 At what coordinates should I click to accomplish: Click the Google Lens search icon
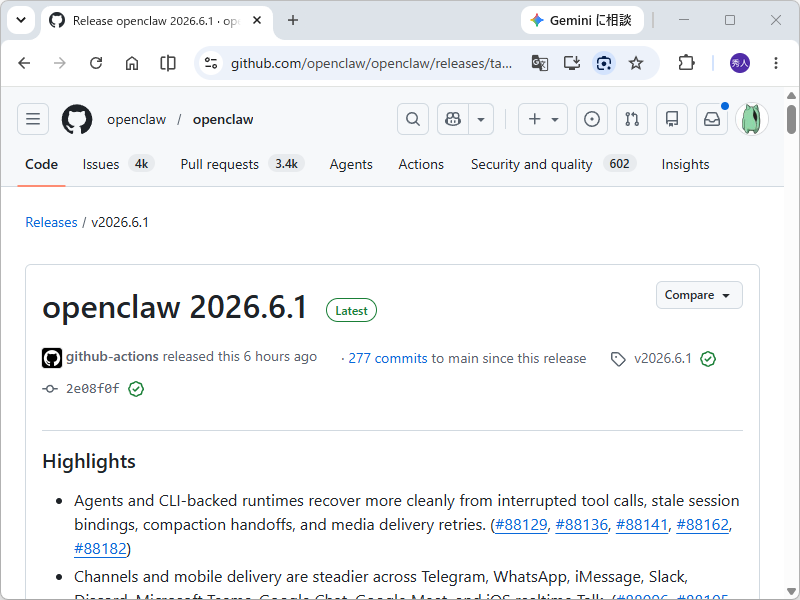(604, 63)
